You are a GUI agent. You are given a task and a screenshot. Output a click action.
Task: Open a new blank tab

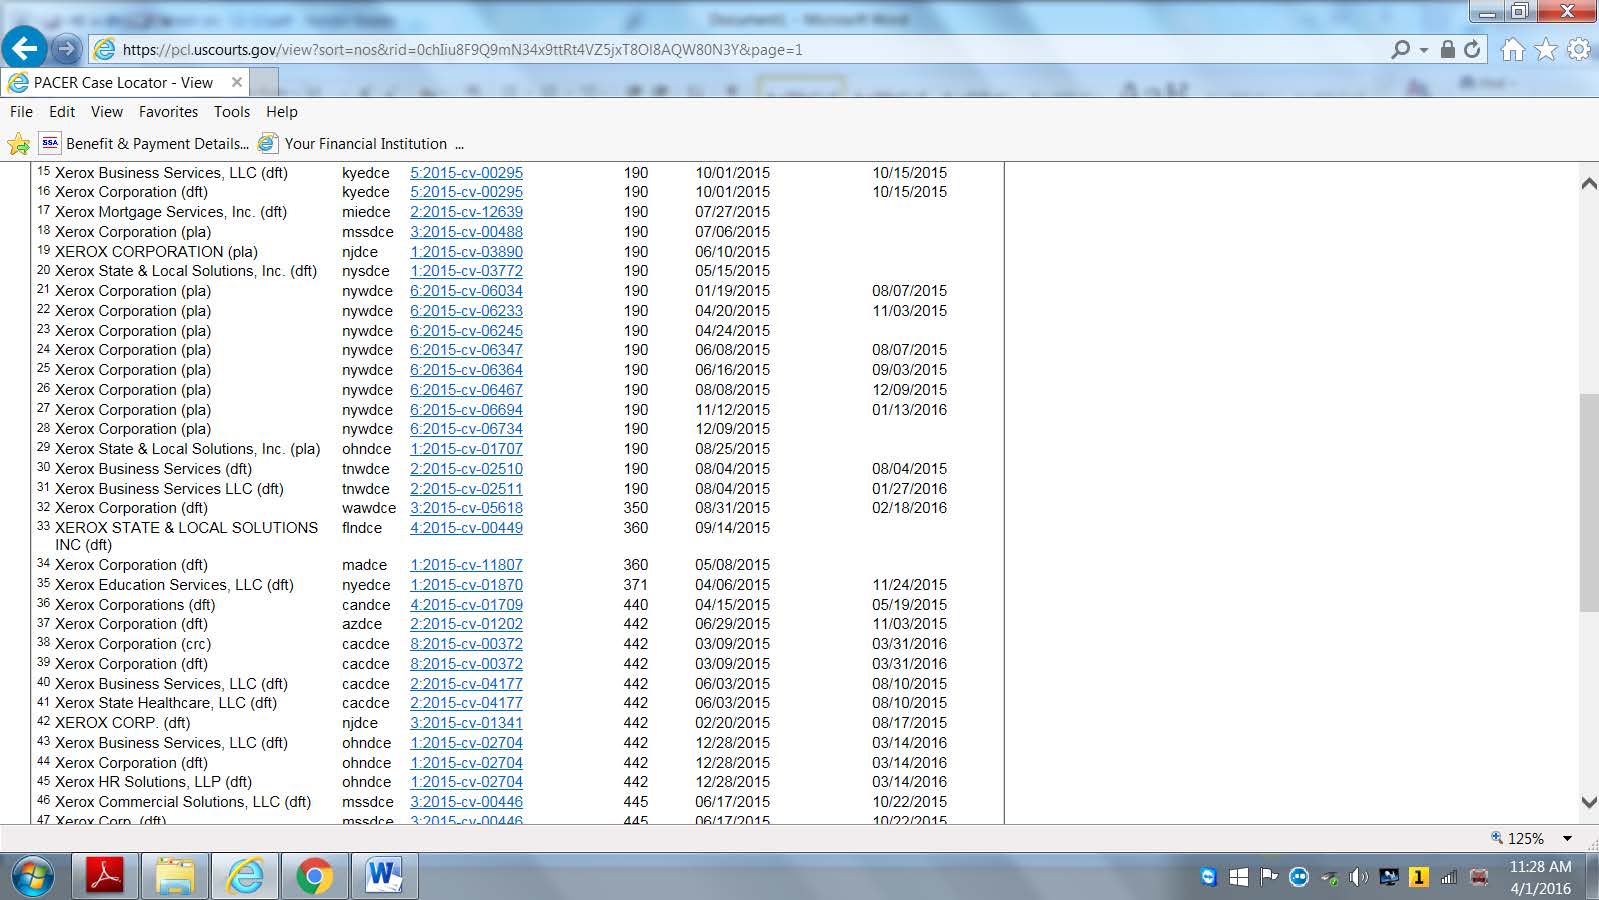coord(263,82)
